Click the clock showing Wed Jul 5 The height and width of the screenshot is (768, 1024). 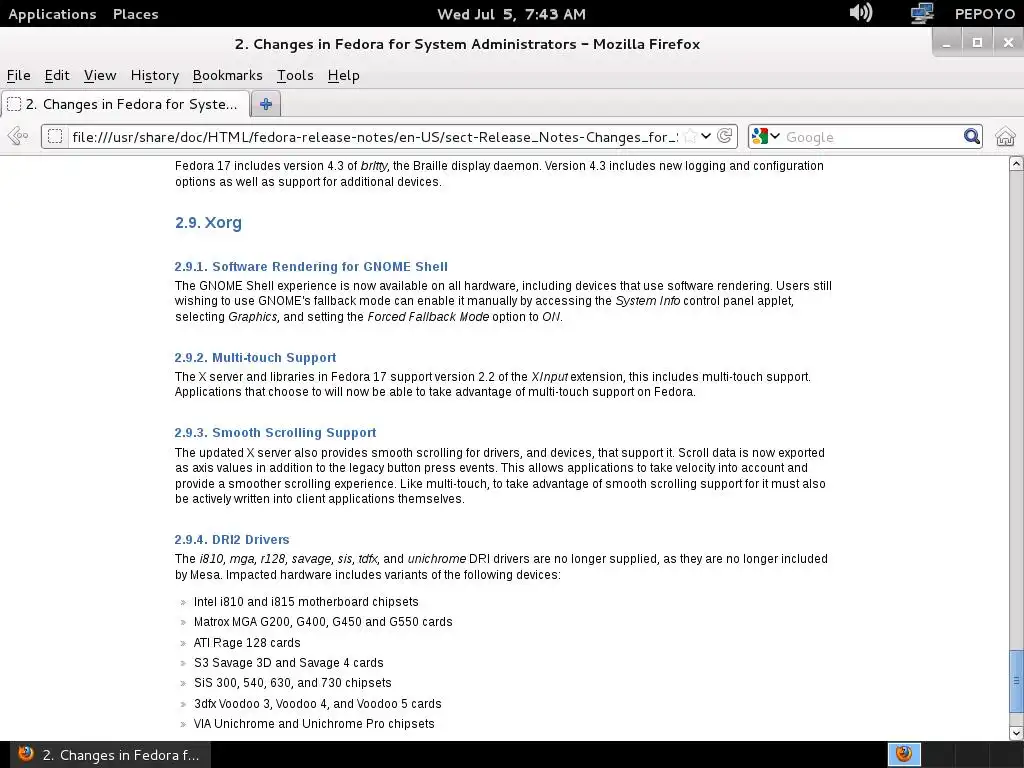pyautogui.click(x=511, y=14)
